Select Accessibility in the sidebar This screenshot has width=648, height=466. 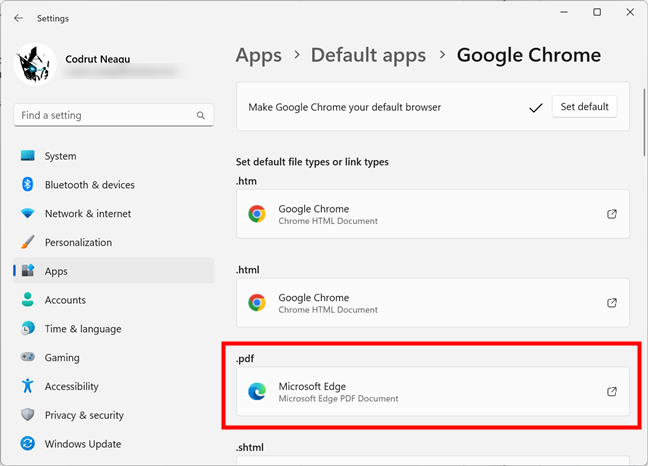71,386
